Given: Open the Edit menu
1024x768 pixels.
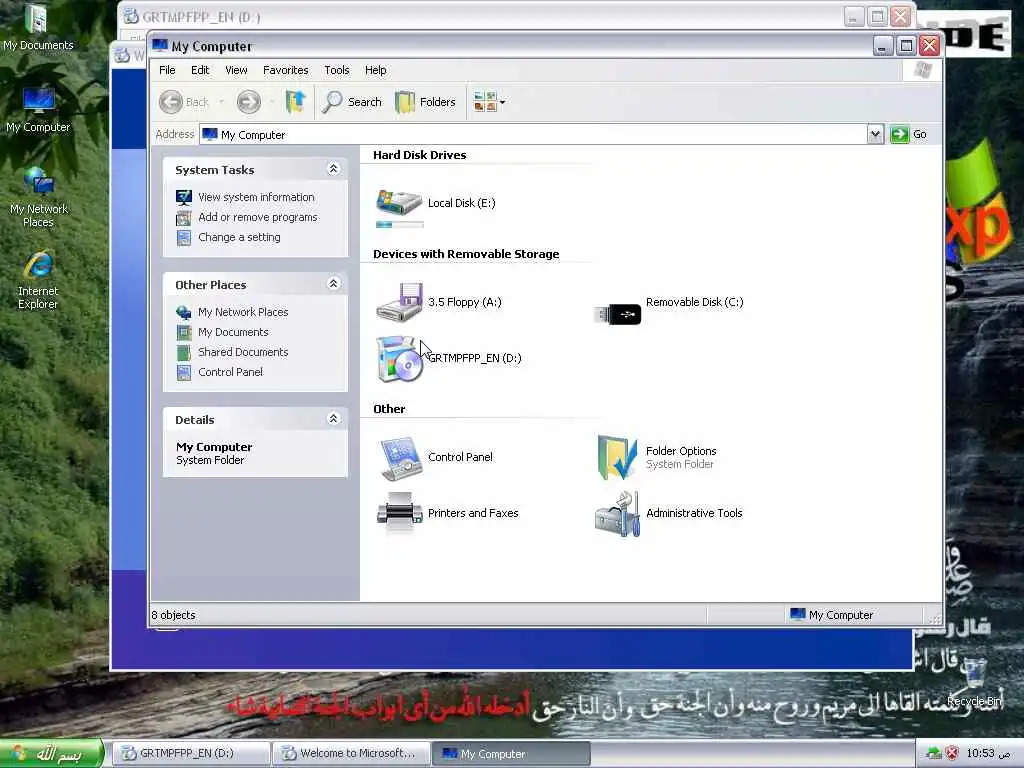Looking at the screenshot, I should (x=200, y=70).
